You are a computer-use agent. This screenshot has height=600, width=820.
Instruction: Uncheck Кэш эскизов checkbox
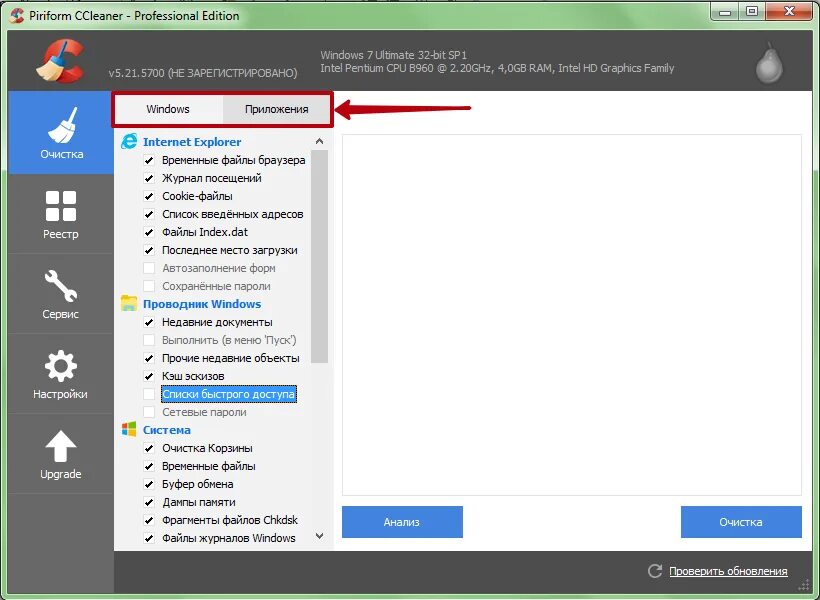point(149,376)
